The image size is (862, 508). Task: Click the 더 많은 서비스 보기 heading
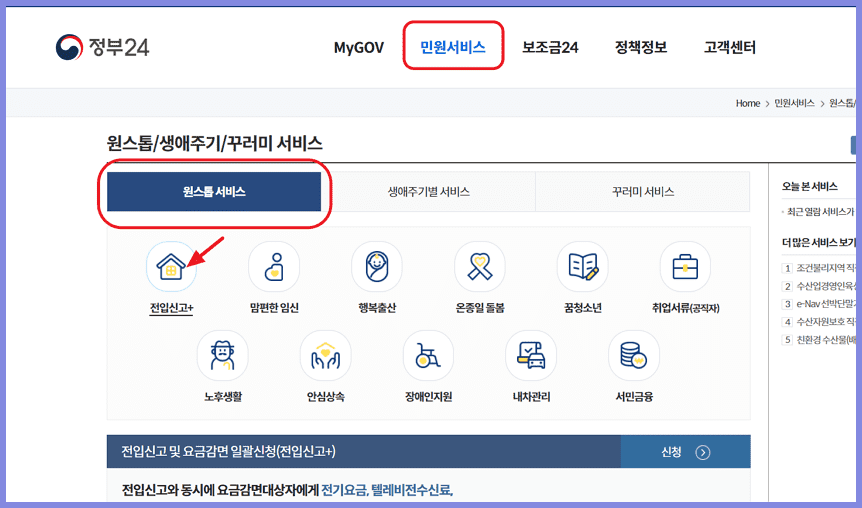click(819, 242)
